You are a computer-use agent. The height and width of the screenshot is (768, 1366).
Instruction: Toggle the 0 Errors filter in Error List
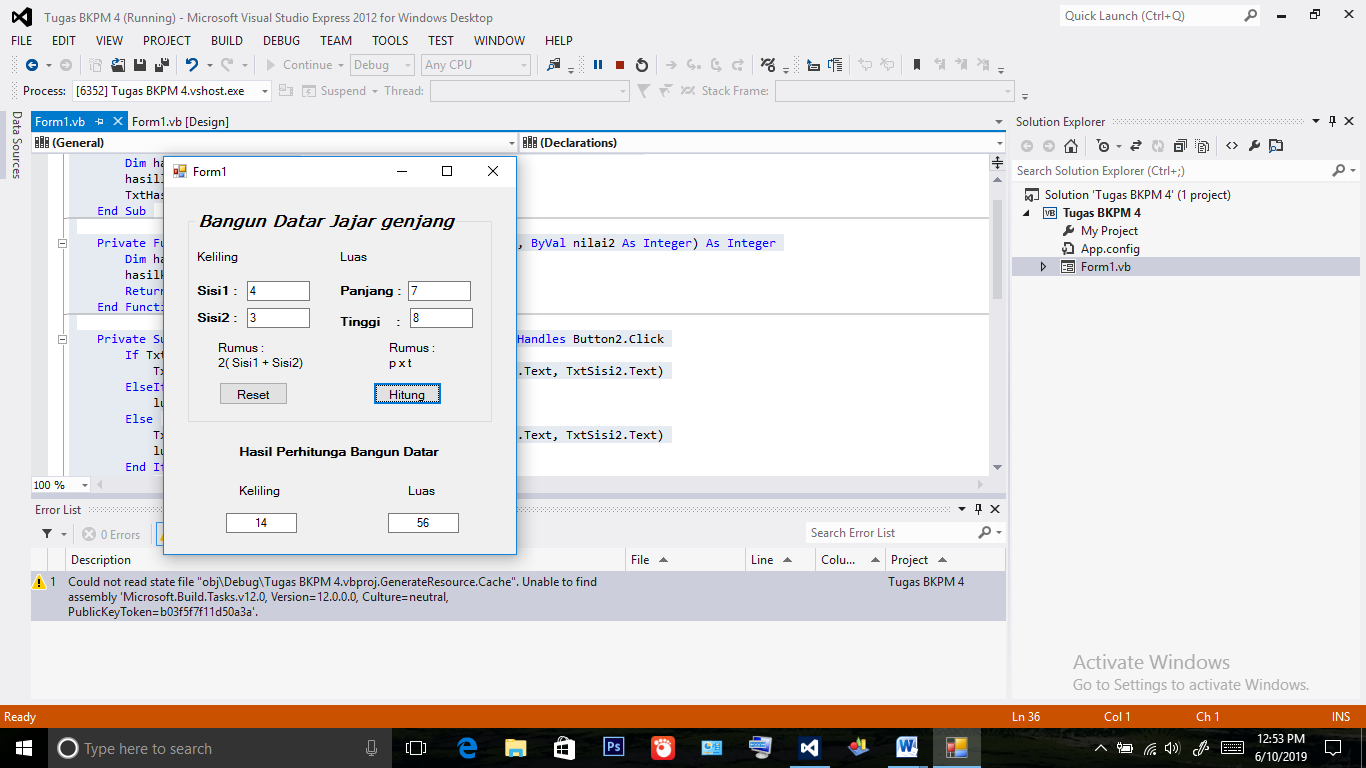coord(112,535)
